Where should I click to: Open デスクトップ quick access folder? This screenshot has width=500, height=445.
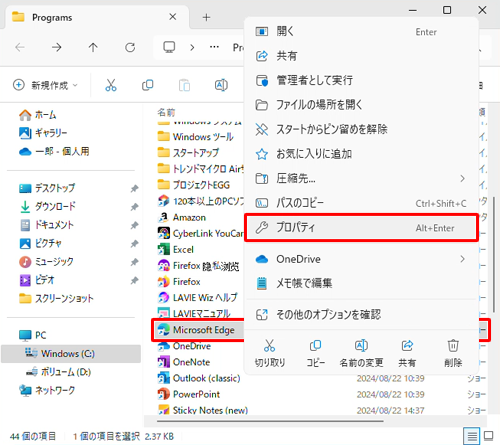[47, 188]
